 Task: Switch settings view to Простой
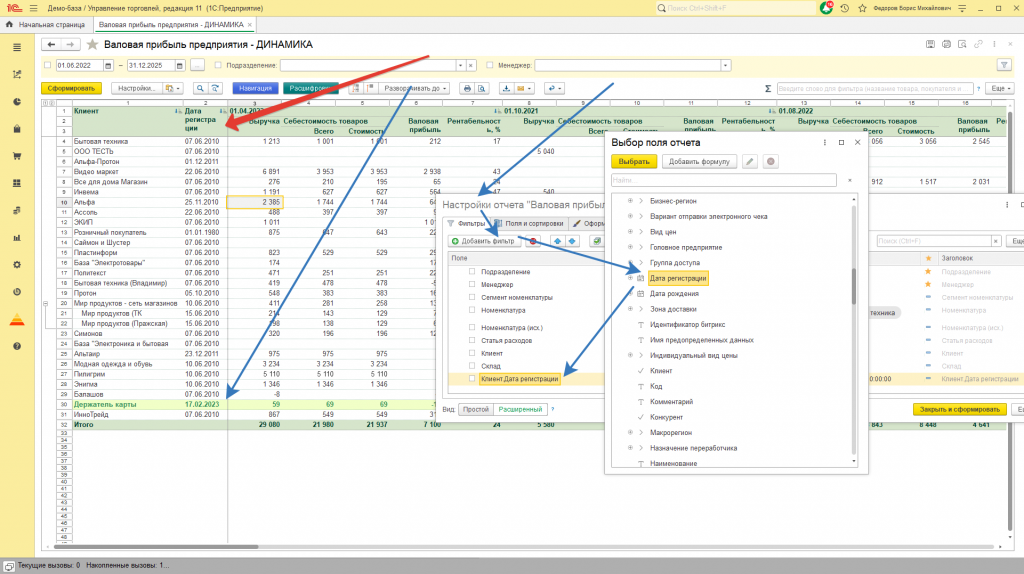tap(475, 409)
